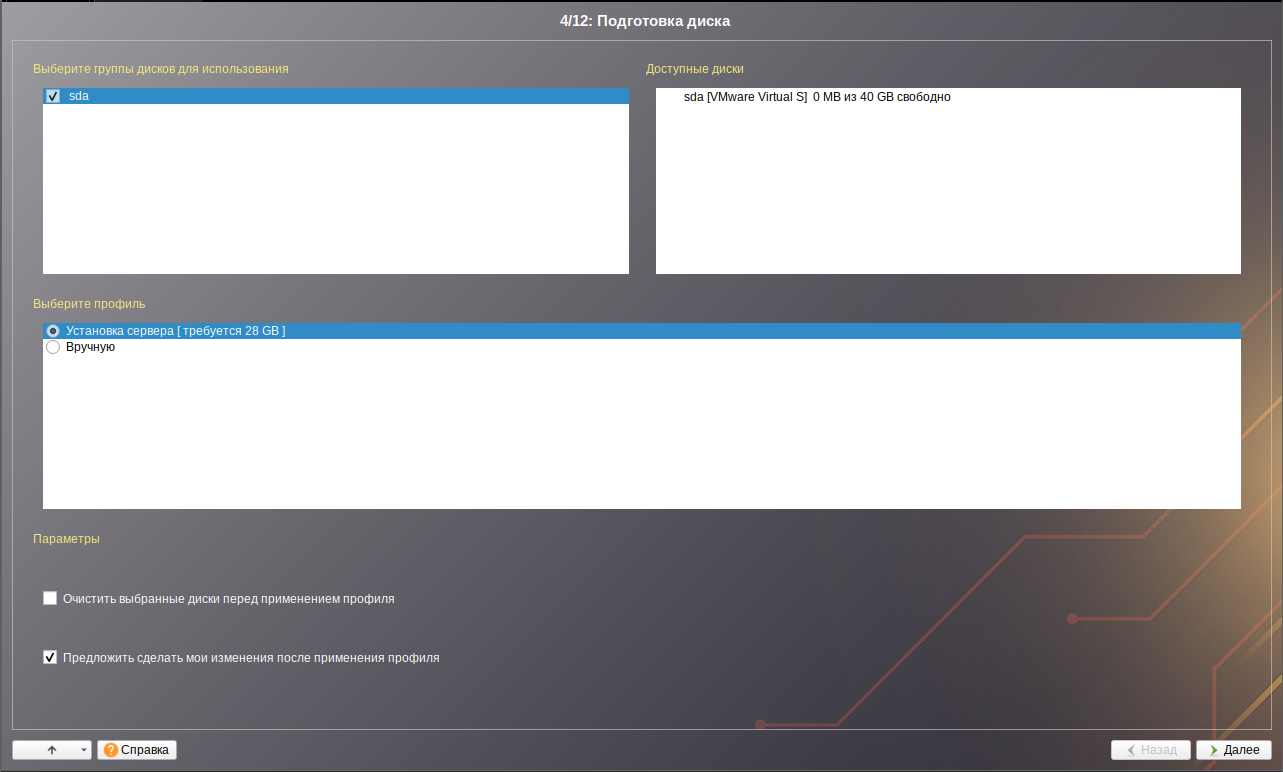The image size is (1283, 772).
Task: Uncheck the sda disk group checkbox
Action: coord(53,96)
